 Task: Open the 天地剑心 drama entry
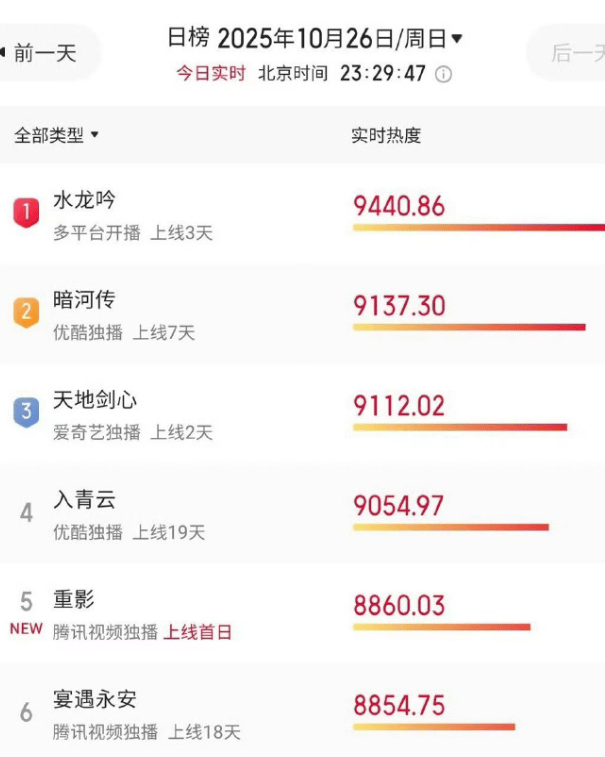pyautogui.click(x=95, y=400)
